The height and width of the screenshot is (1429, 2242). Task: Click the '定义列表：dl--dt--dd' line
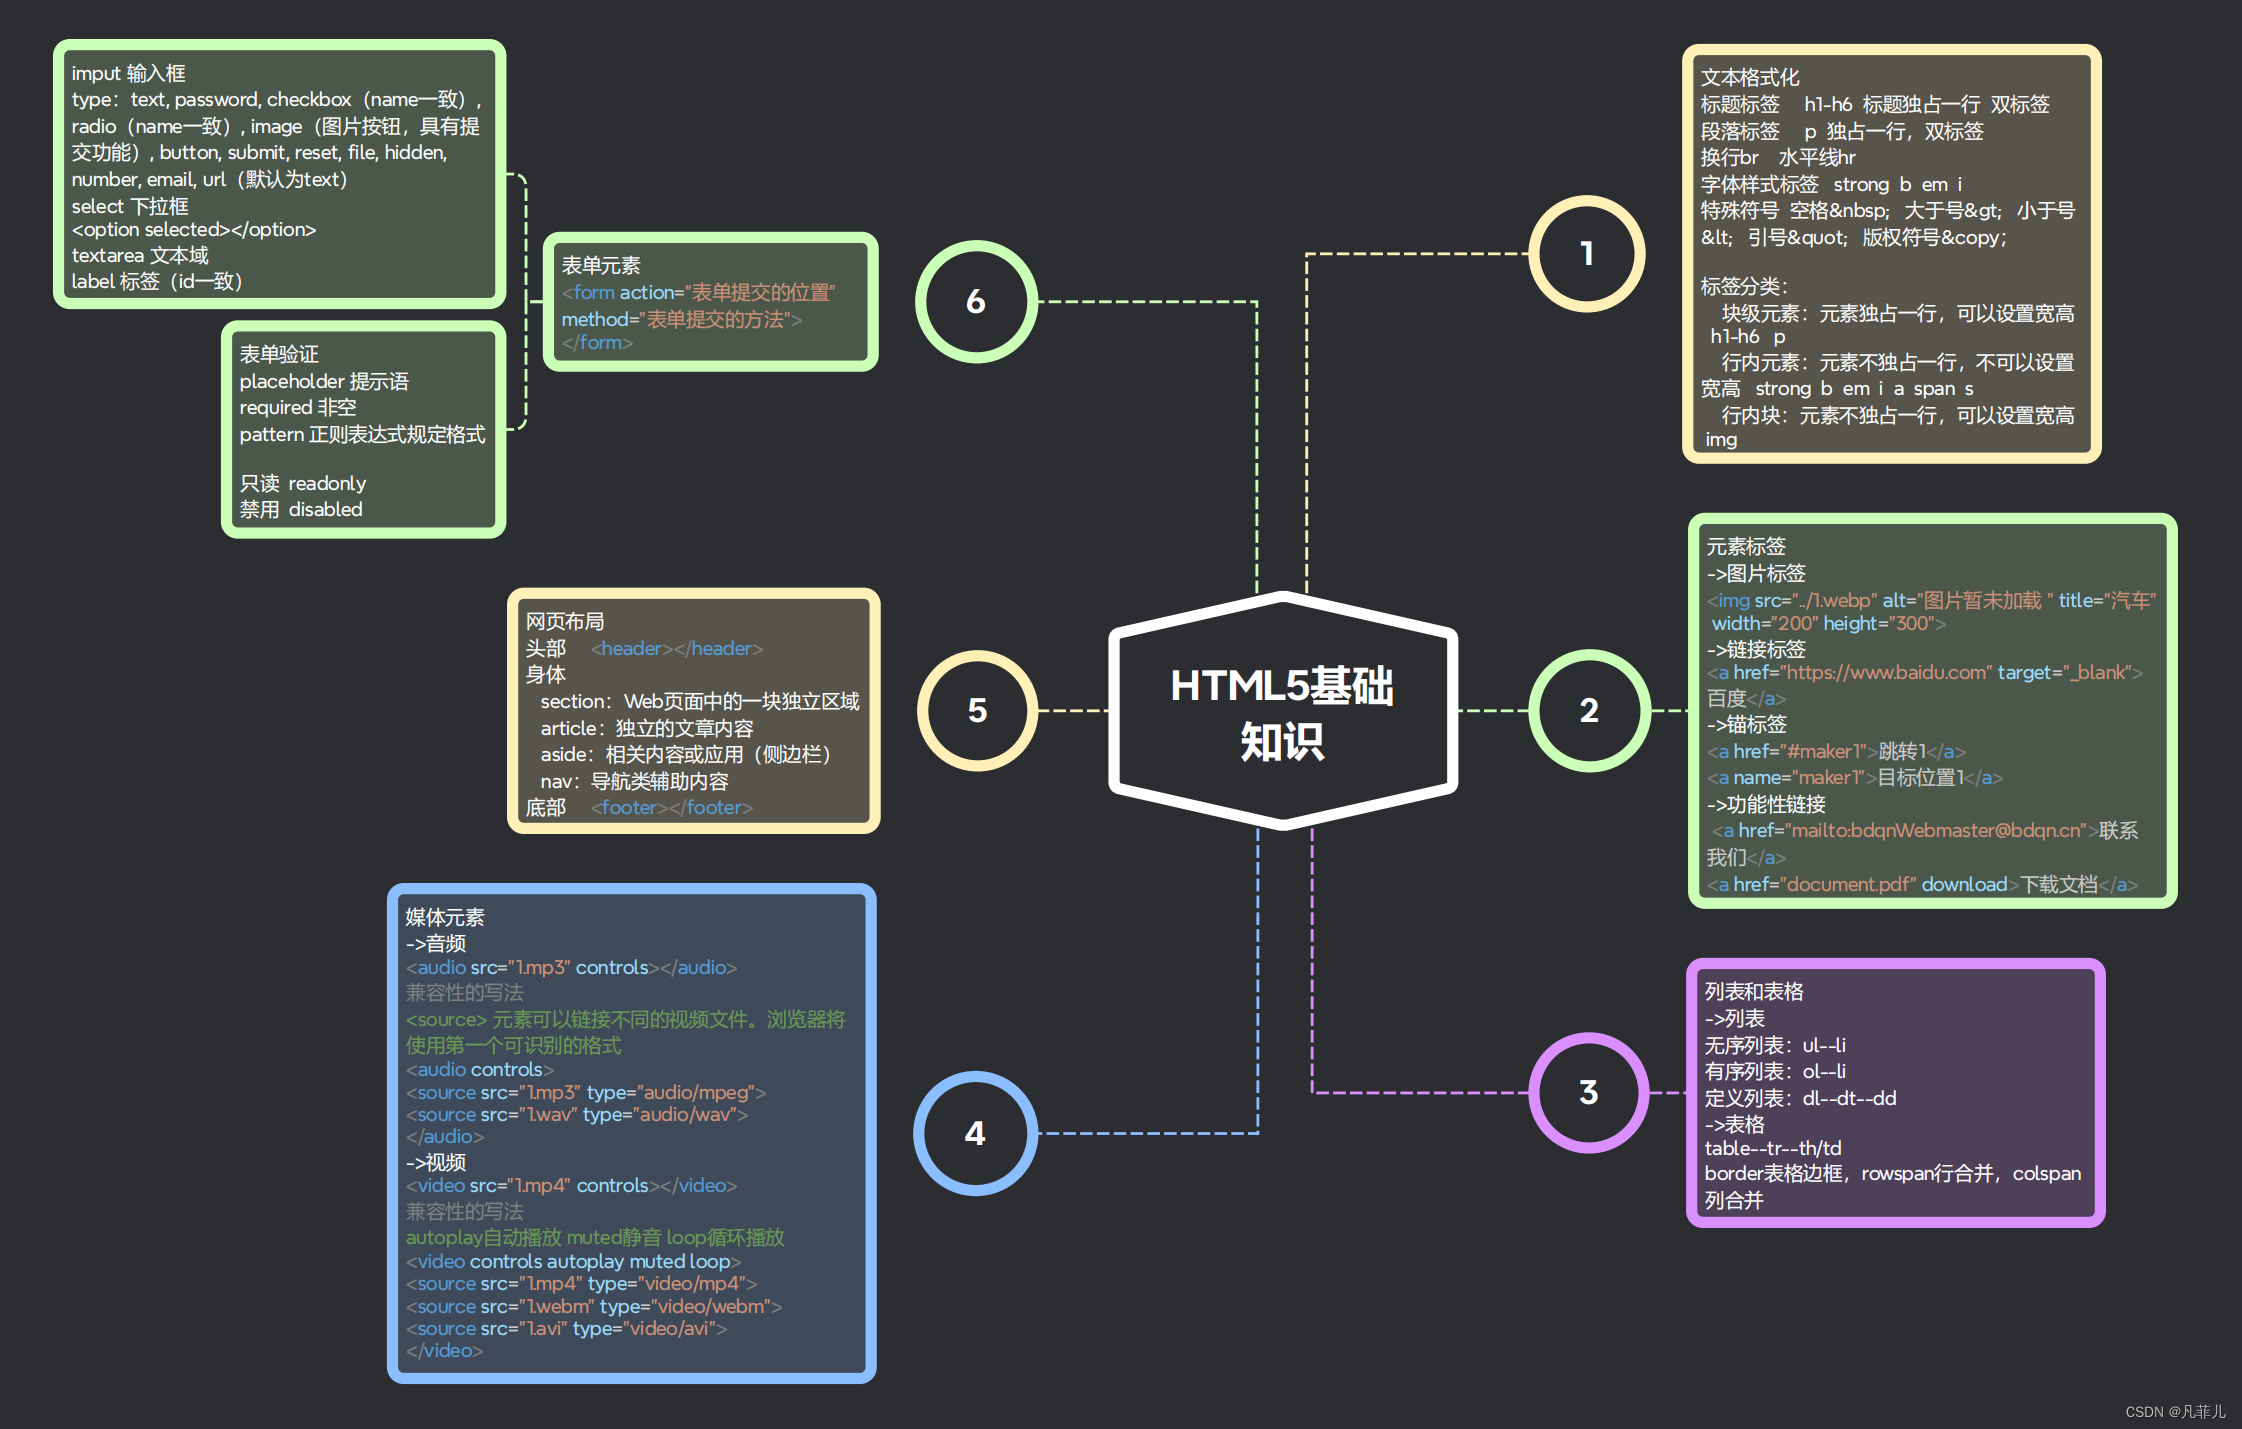point(1800,1099)
